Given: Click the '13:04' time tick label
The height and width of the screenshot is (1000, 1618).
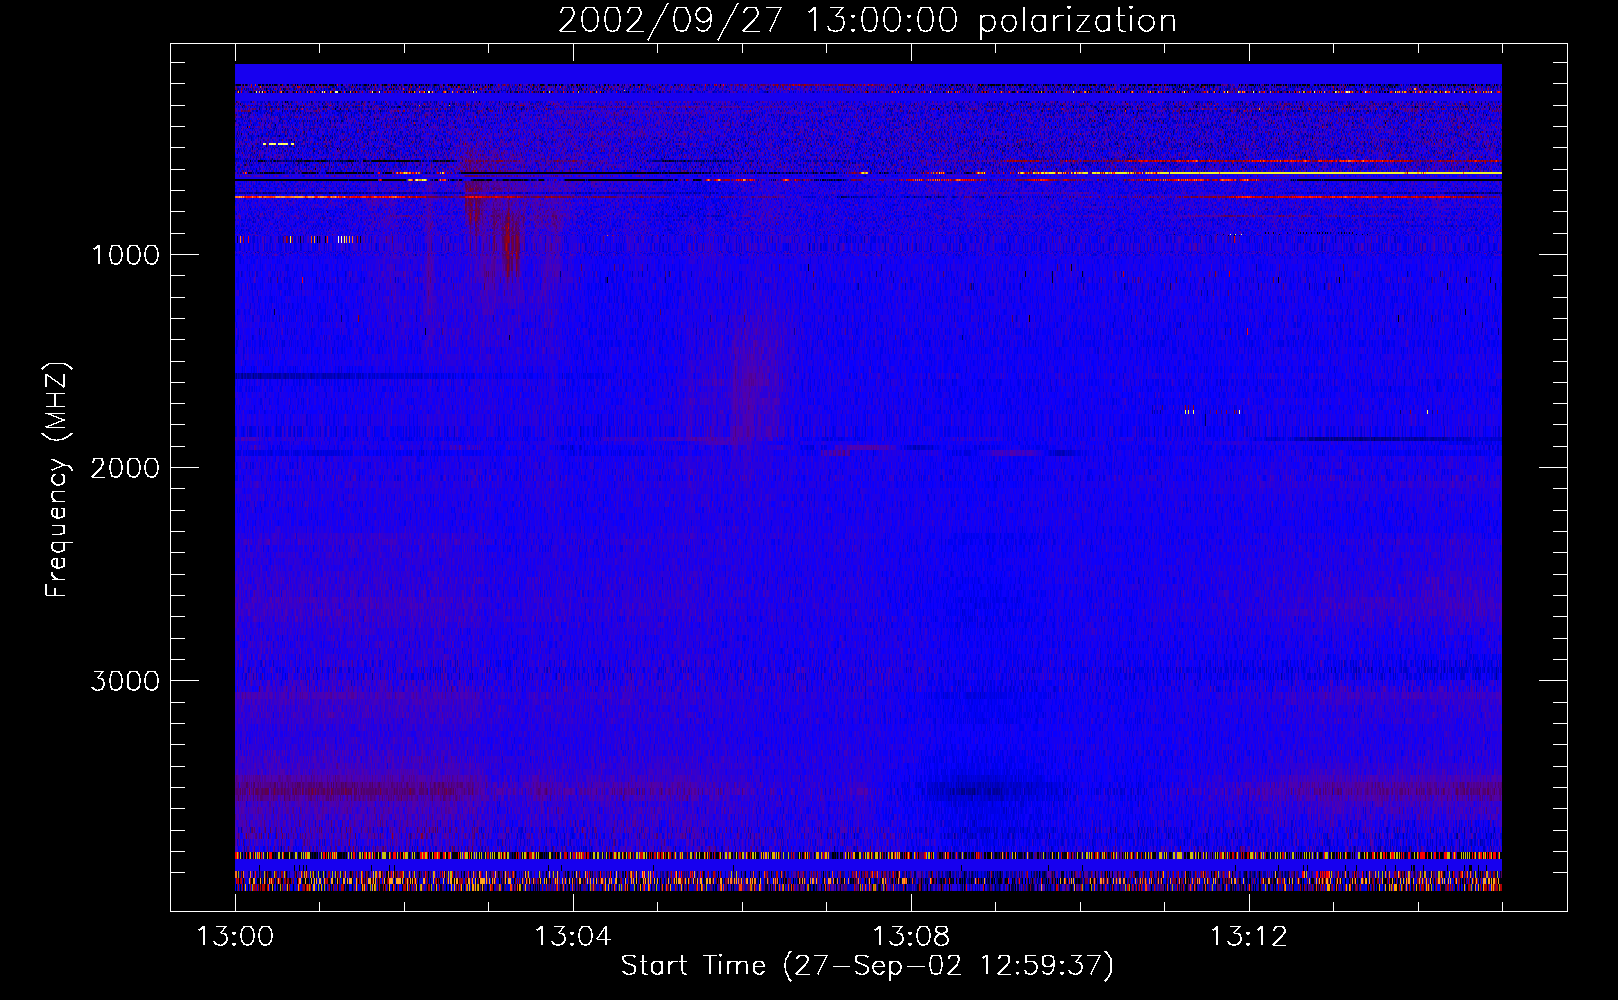Looking at the screenshot, I should pos(572,937).
